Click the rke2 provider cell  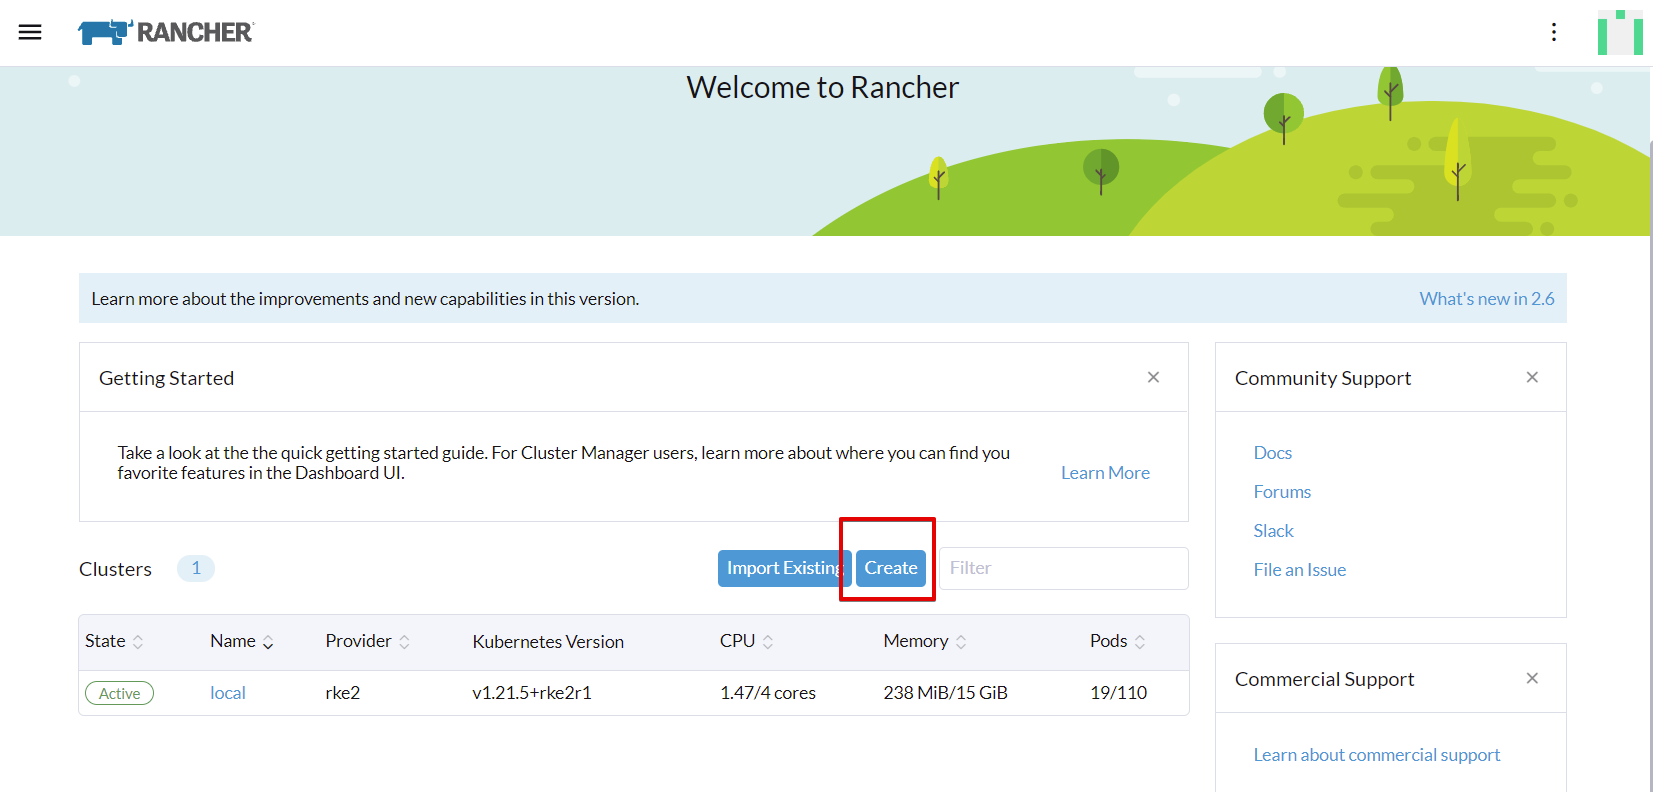[x=343, y=693]
